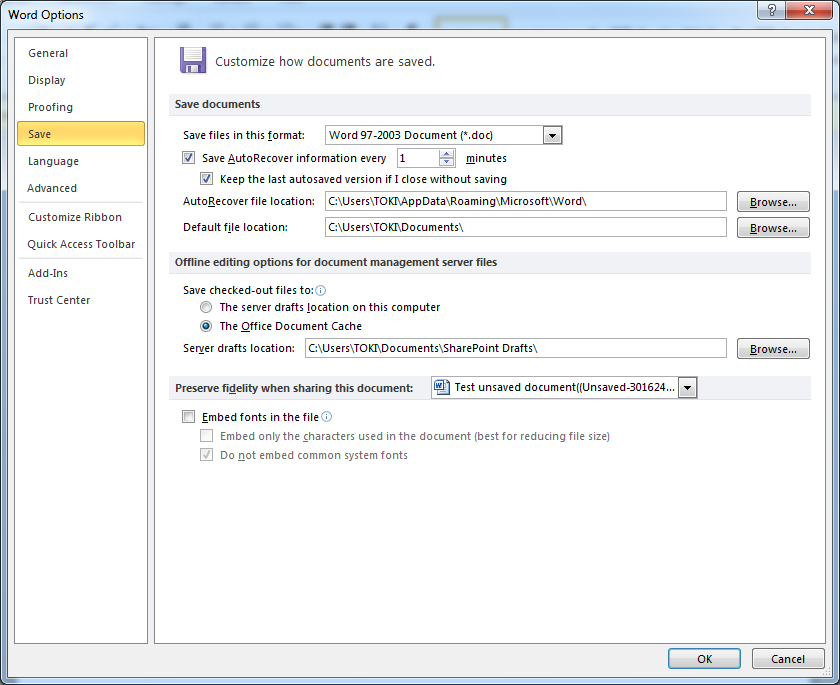
Task: Open the Display options category
Action: pyautogui.click(x=81, y=80)
